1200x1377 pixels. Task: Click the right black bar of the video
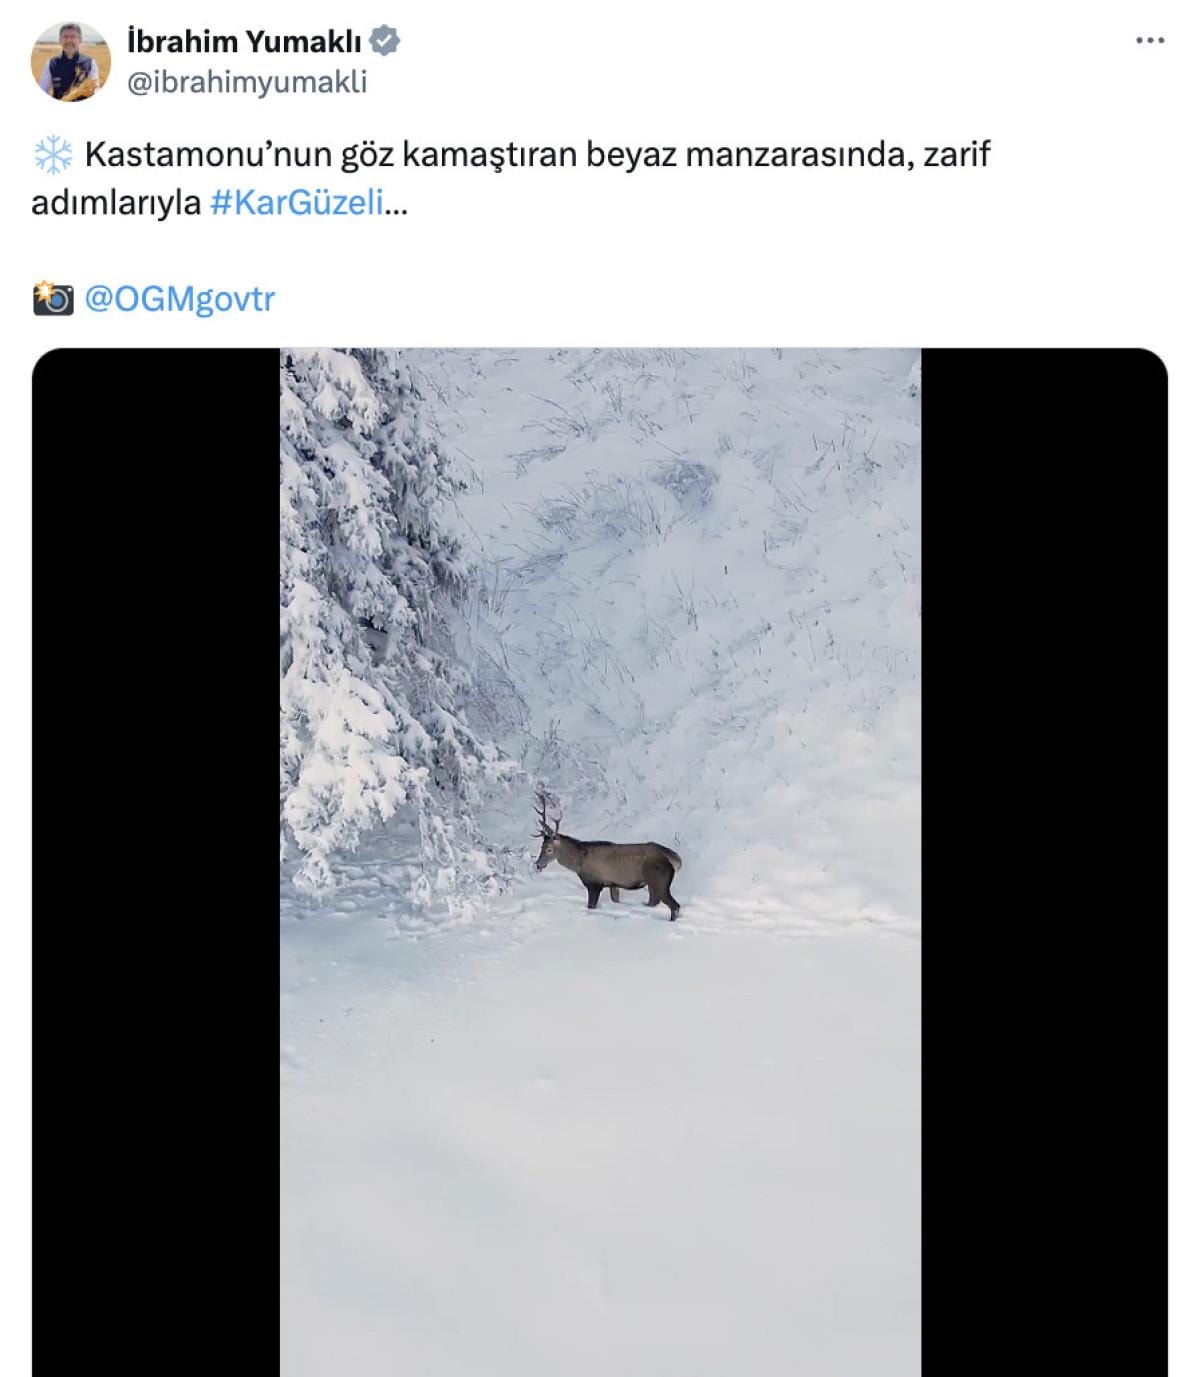[1044, 860]
